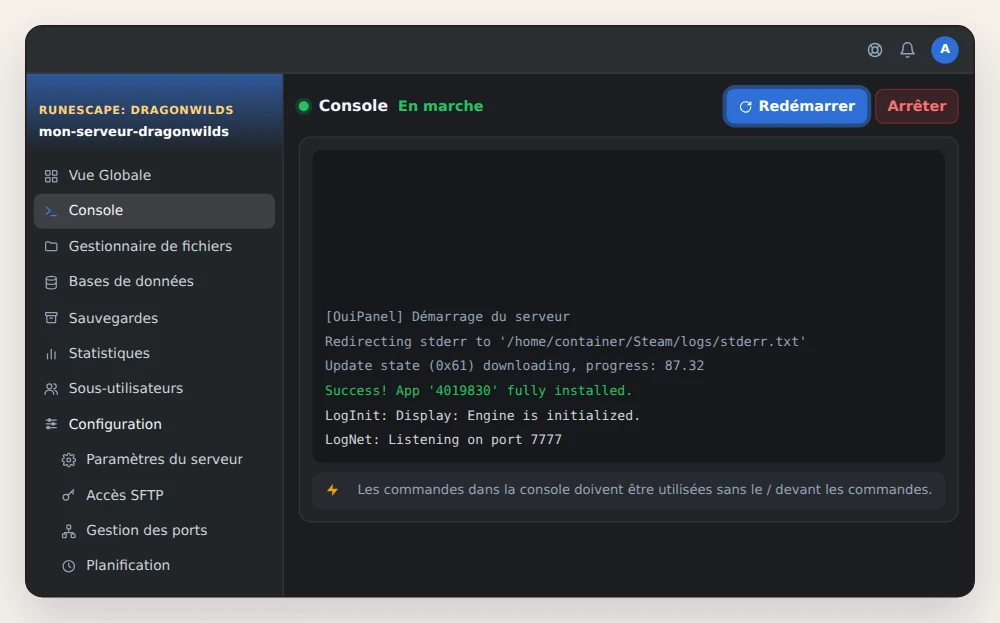Click the "Redirecting stderr" log line

tap(565, 341)
